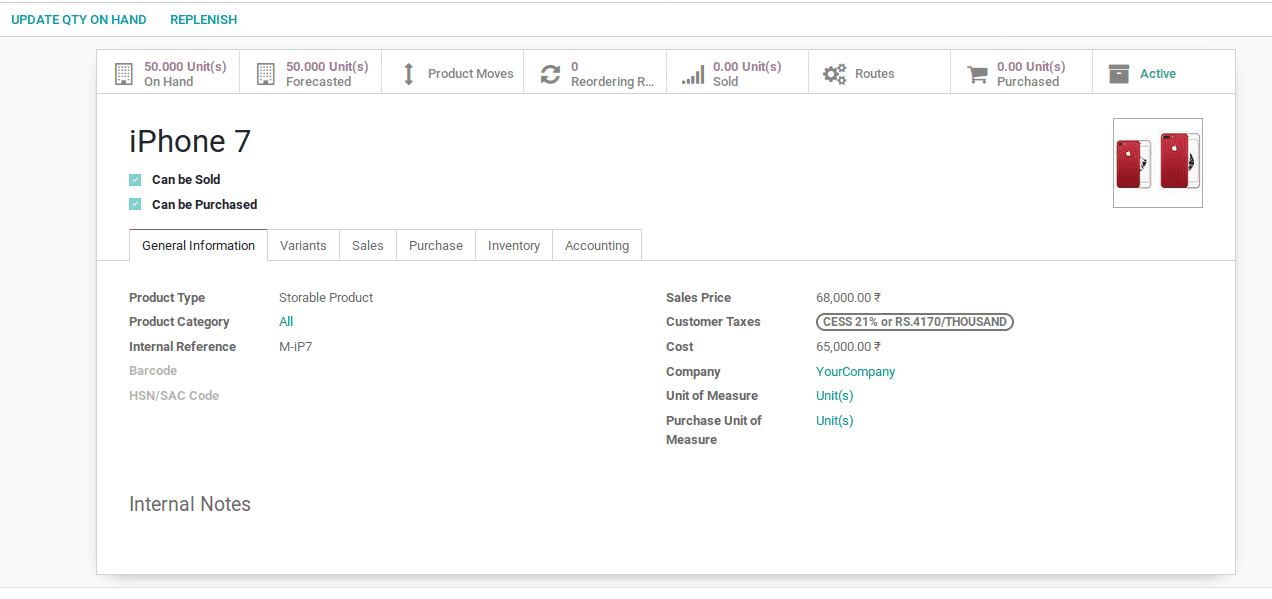Click the Reordering Rules refresh icon
This screenshot has height=599, width=1272.
[550, 74]
